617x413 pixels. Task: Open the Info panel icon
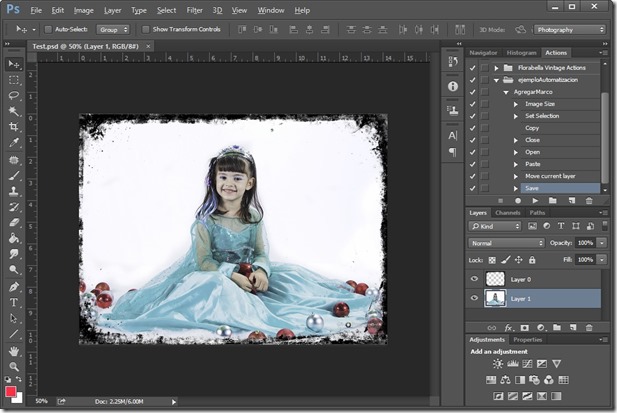pyautogui.click(x=452, y=86)
